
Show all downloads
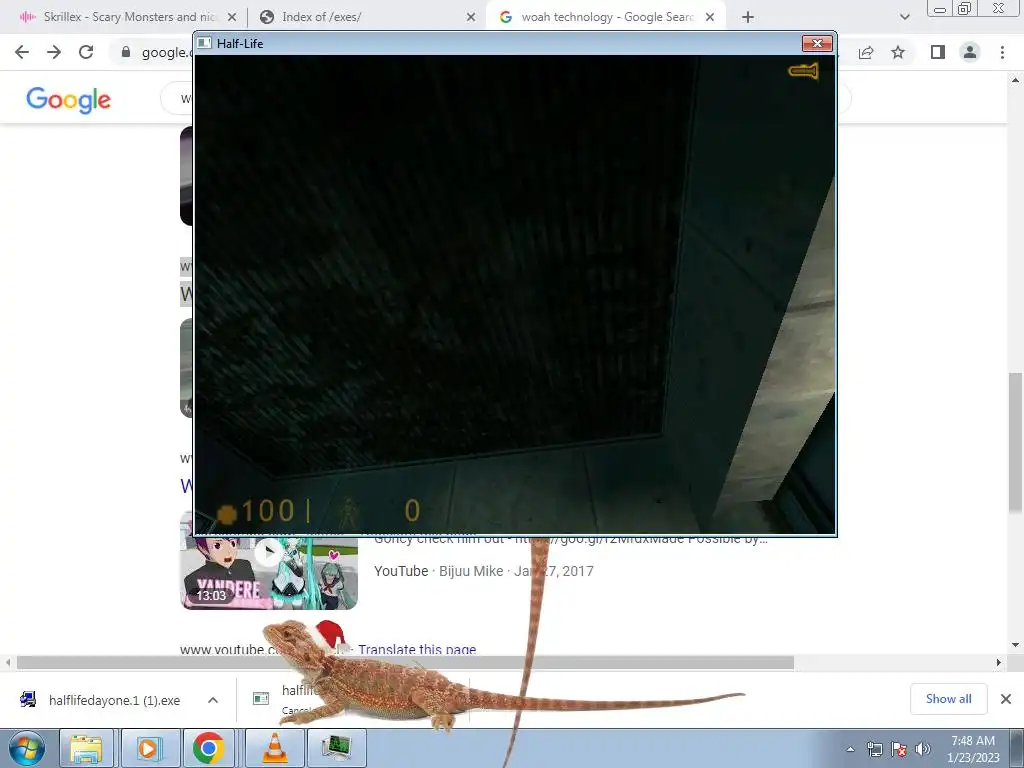click(948, 699)
